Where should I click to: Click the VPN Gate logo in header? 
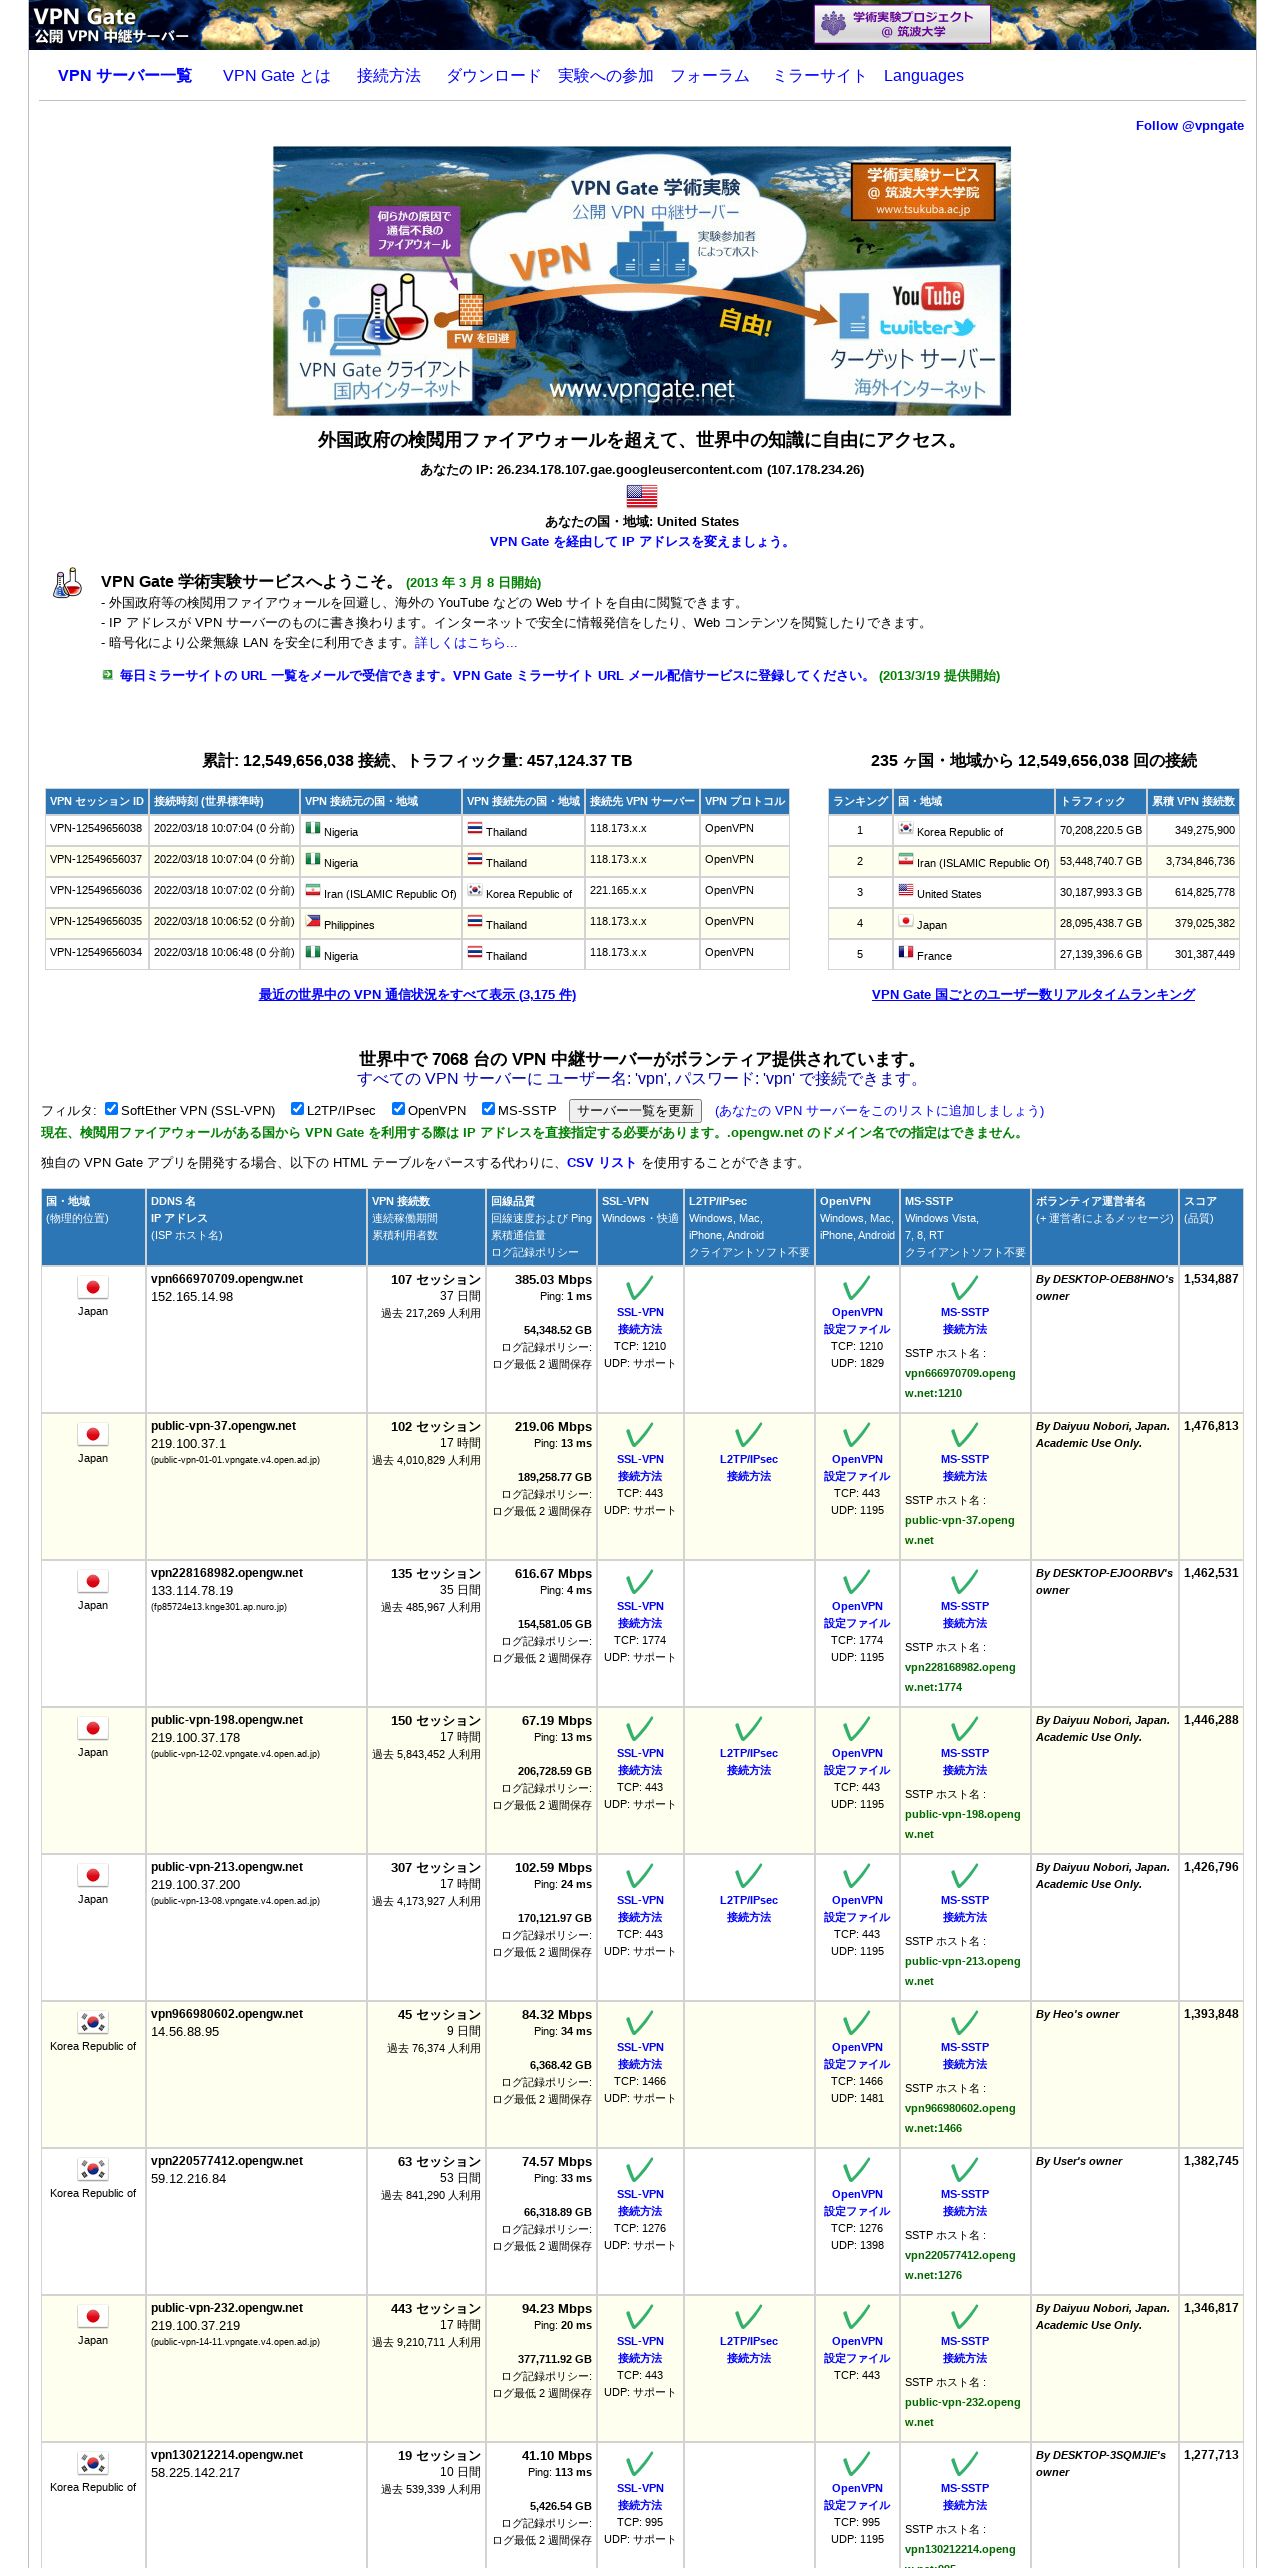[x=110, y=25]
